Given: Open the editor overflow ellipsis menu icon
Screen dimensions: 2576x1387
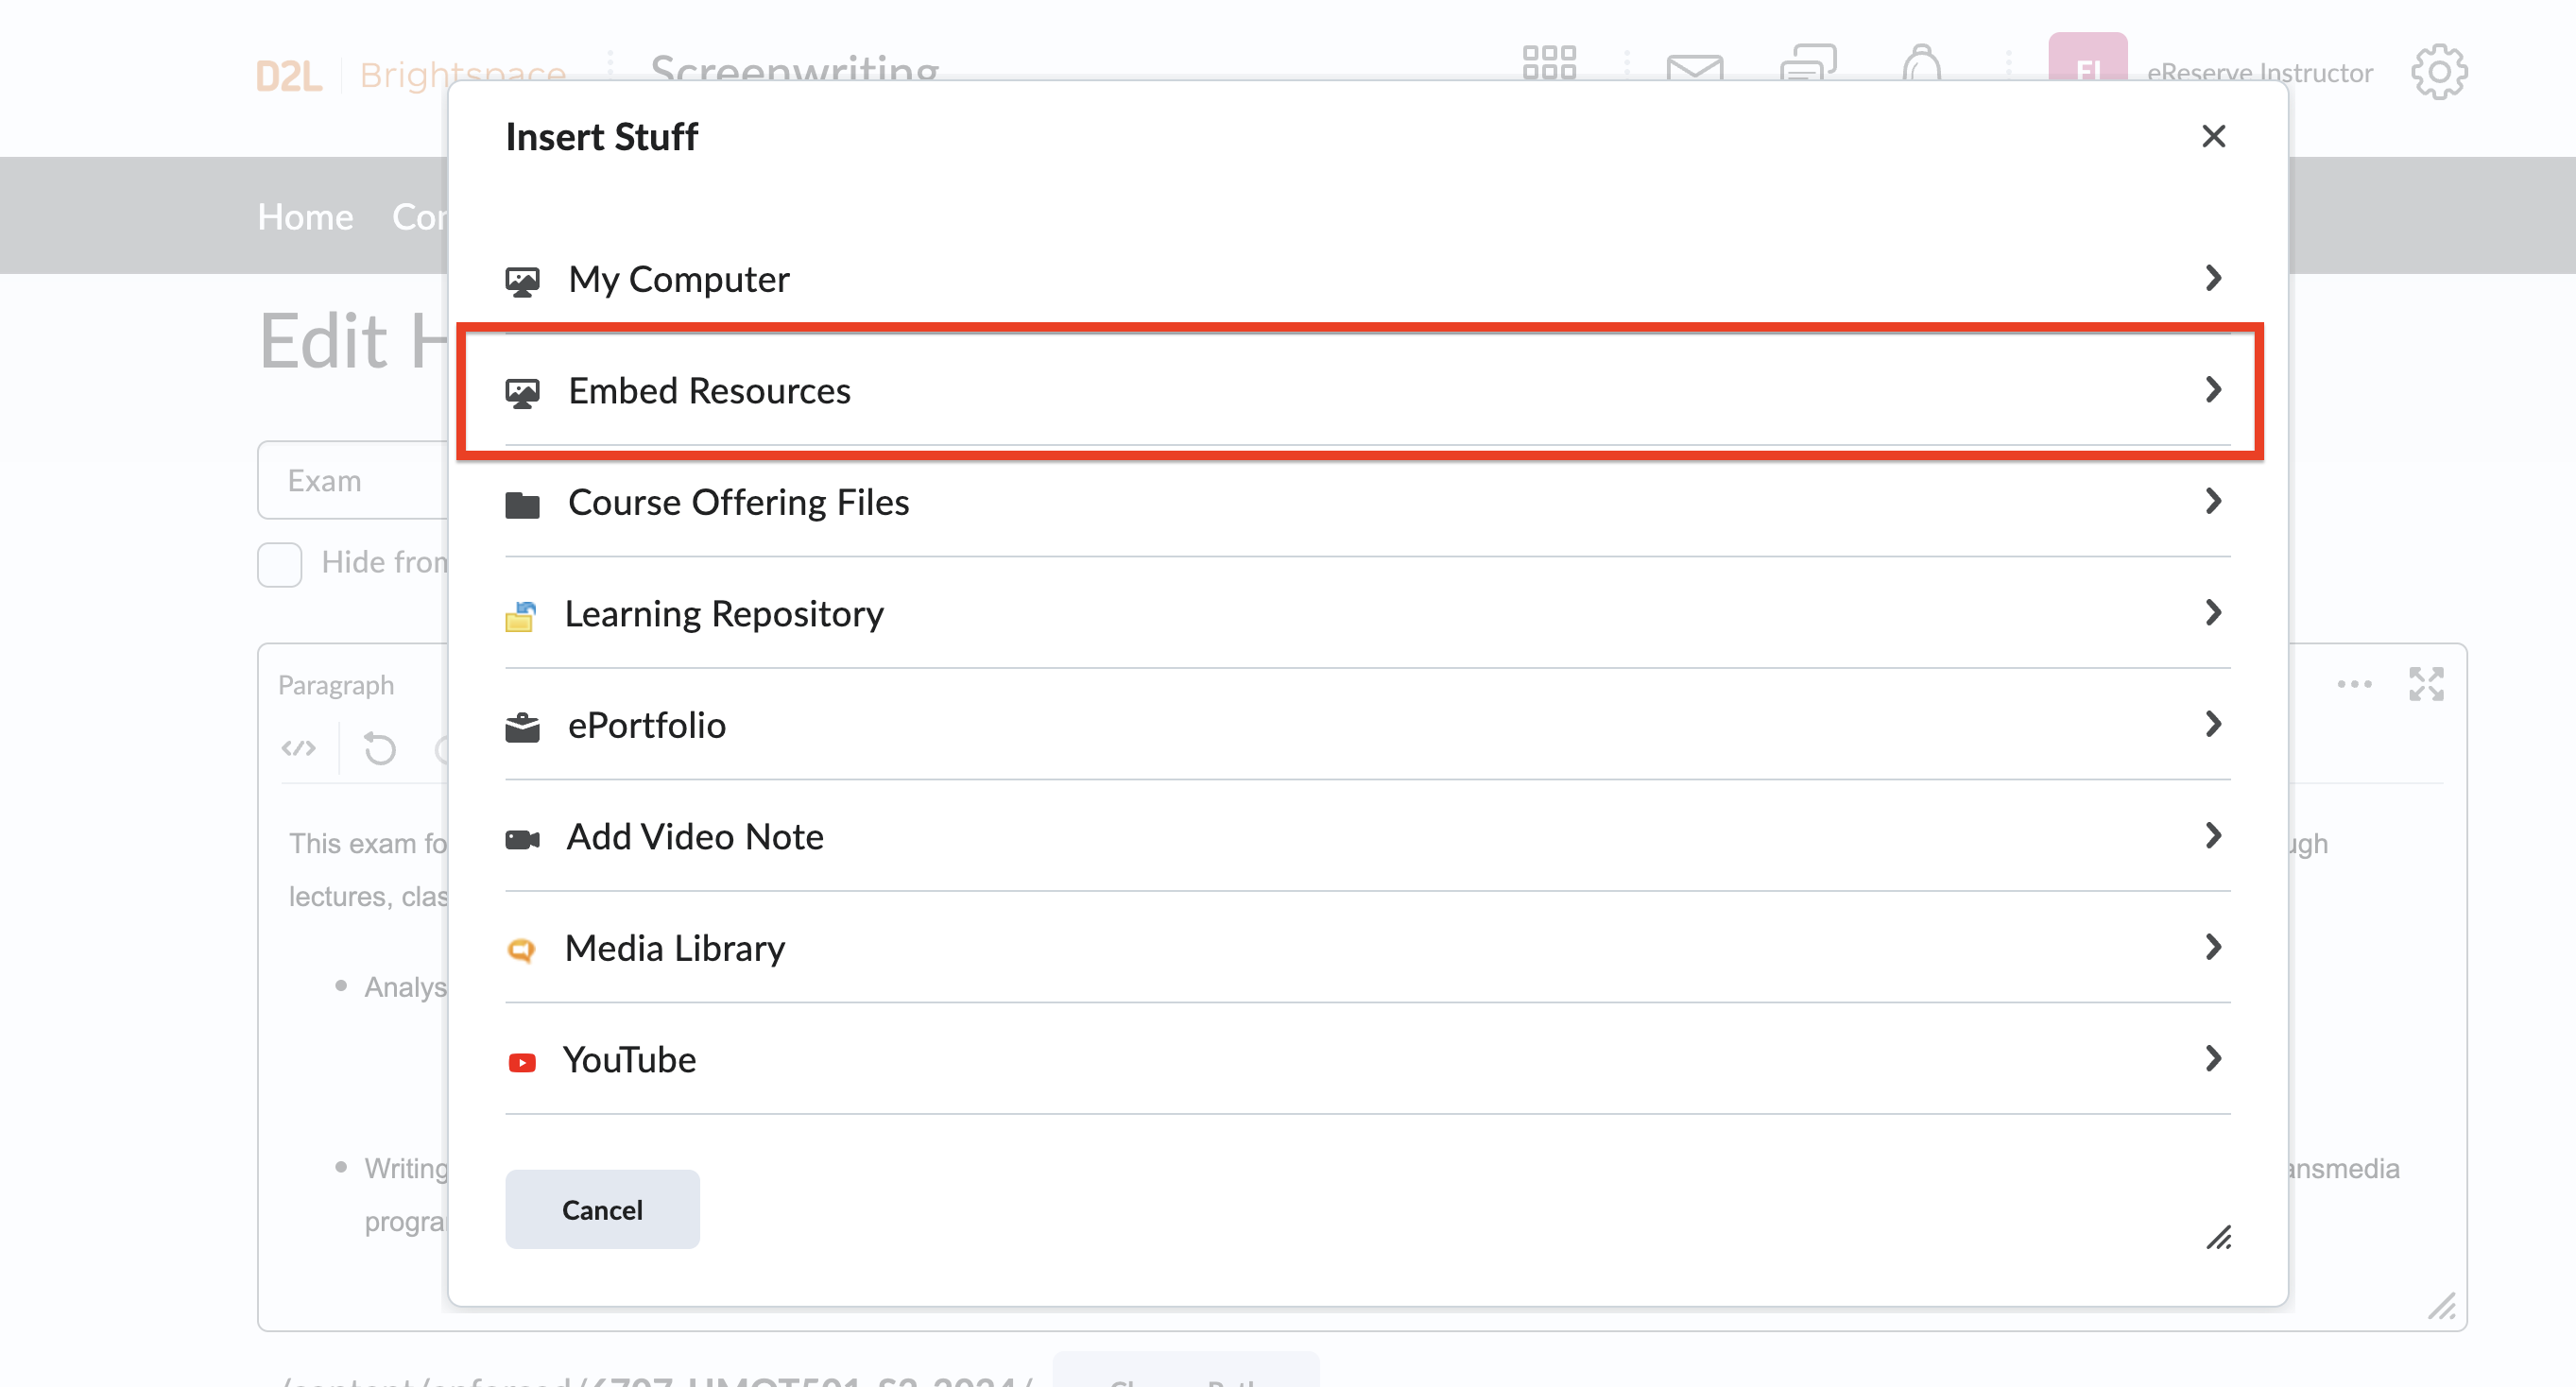Looking at the screenshot, I should [x=2355, y=684].
